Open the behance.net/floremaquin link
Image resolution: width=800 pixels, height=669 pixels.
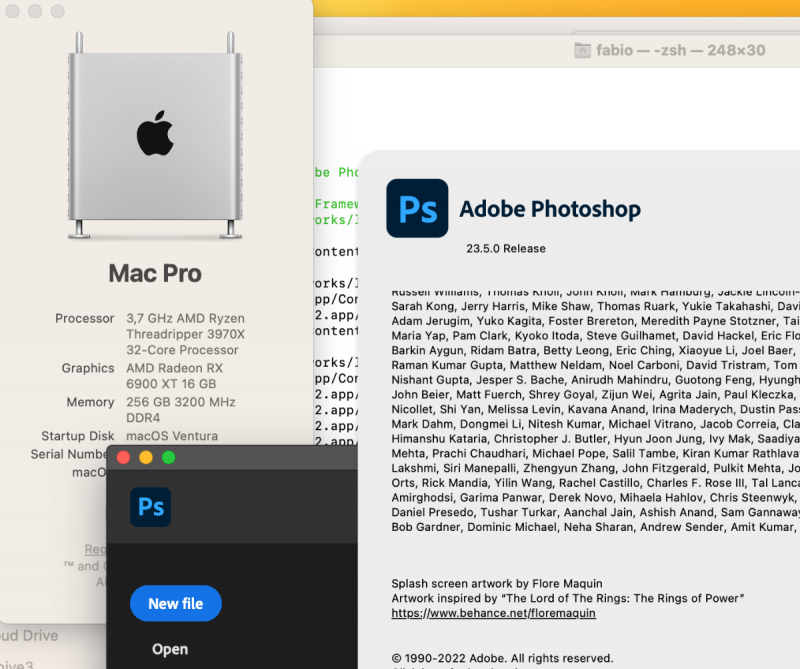pyautogui.click(x=493, y=613)
